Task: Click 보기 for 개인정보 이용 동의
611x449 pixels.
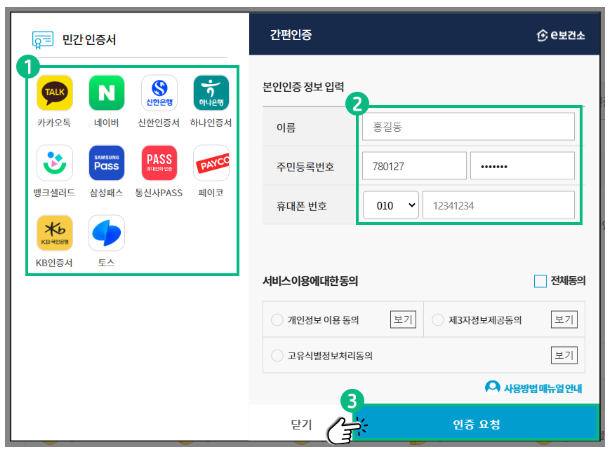Action: 403,320
